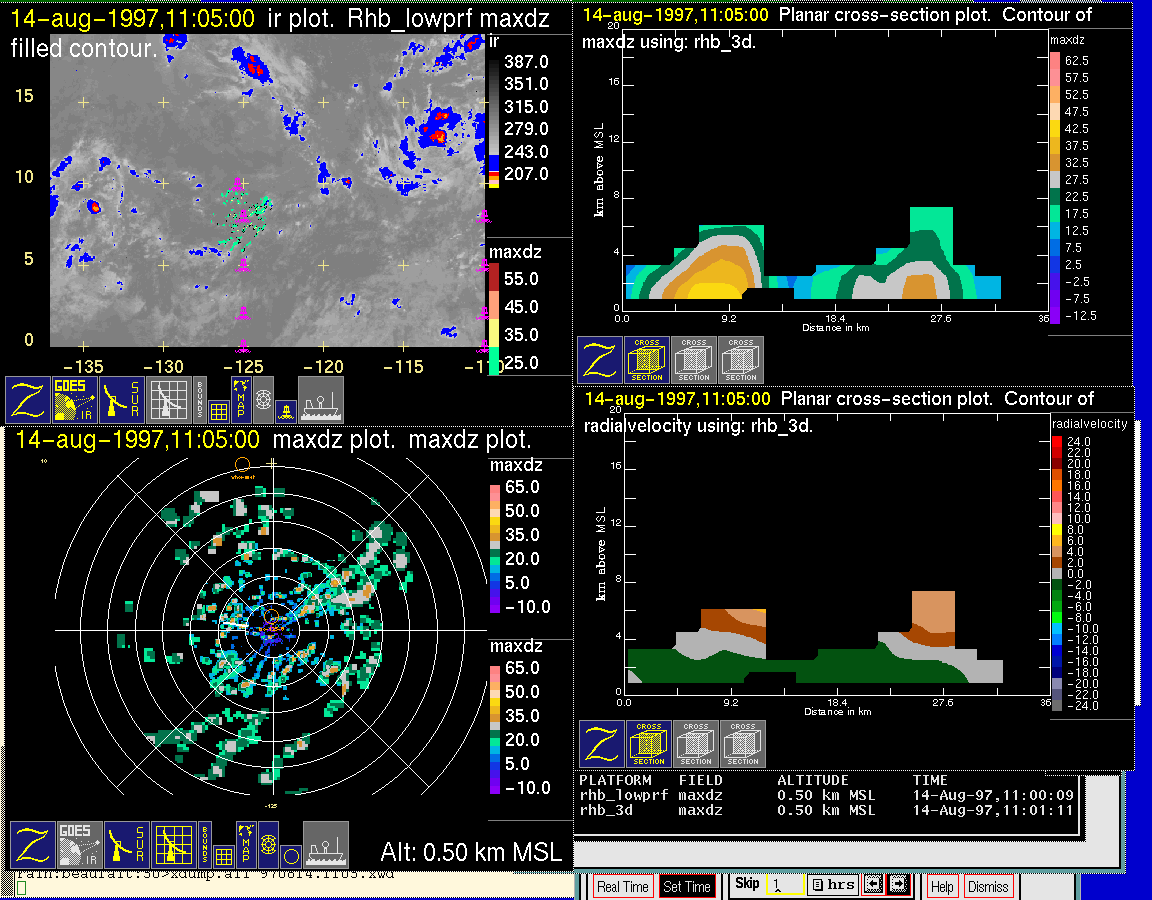Click the Help button
Image resolution: width=1152 pixels, height=900 pixels.
pyautogui.click(x=942, y=887)
